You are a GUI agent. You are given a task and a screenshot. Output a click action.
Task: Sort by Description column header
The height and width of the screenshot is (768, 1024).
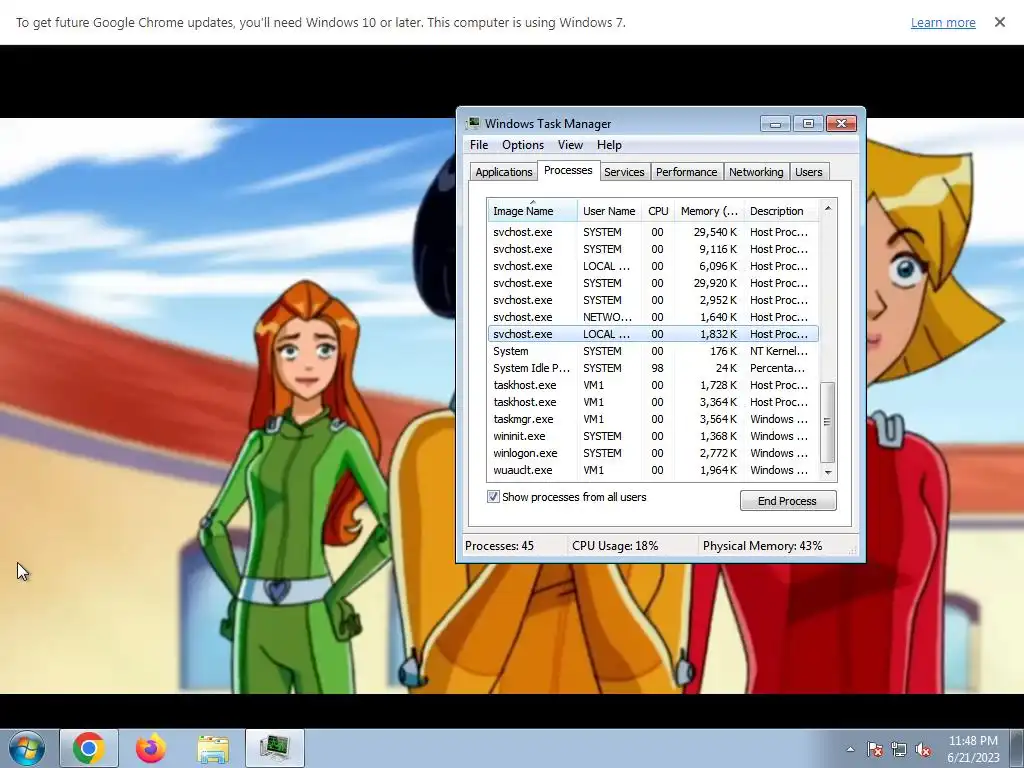point(781,211)
